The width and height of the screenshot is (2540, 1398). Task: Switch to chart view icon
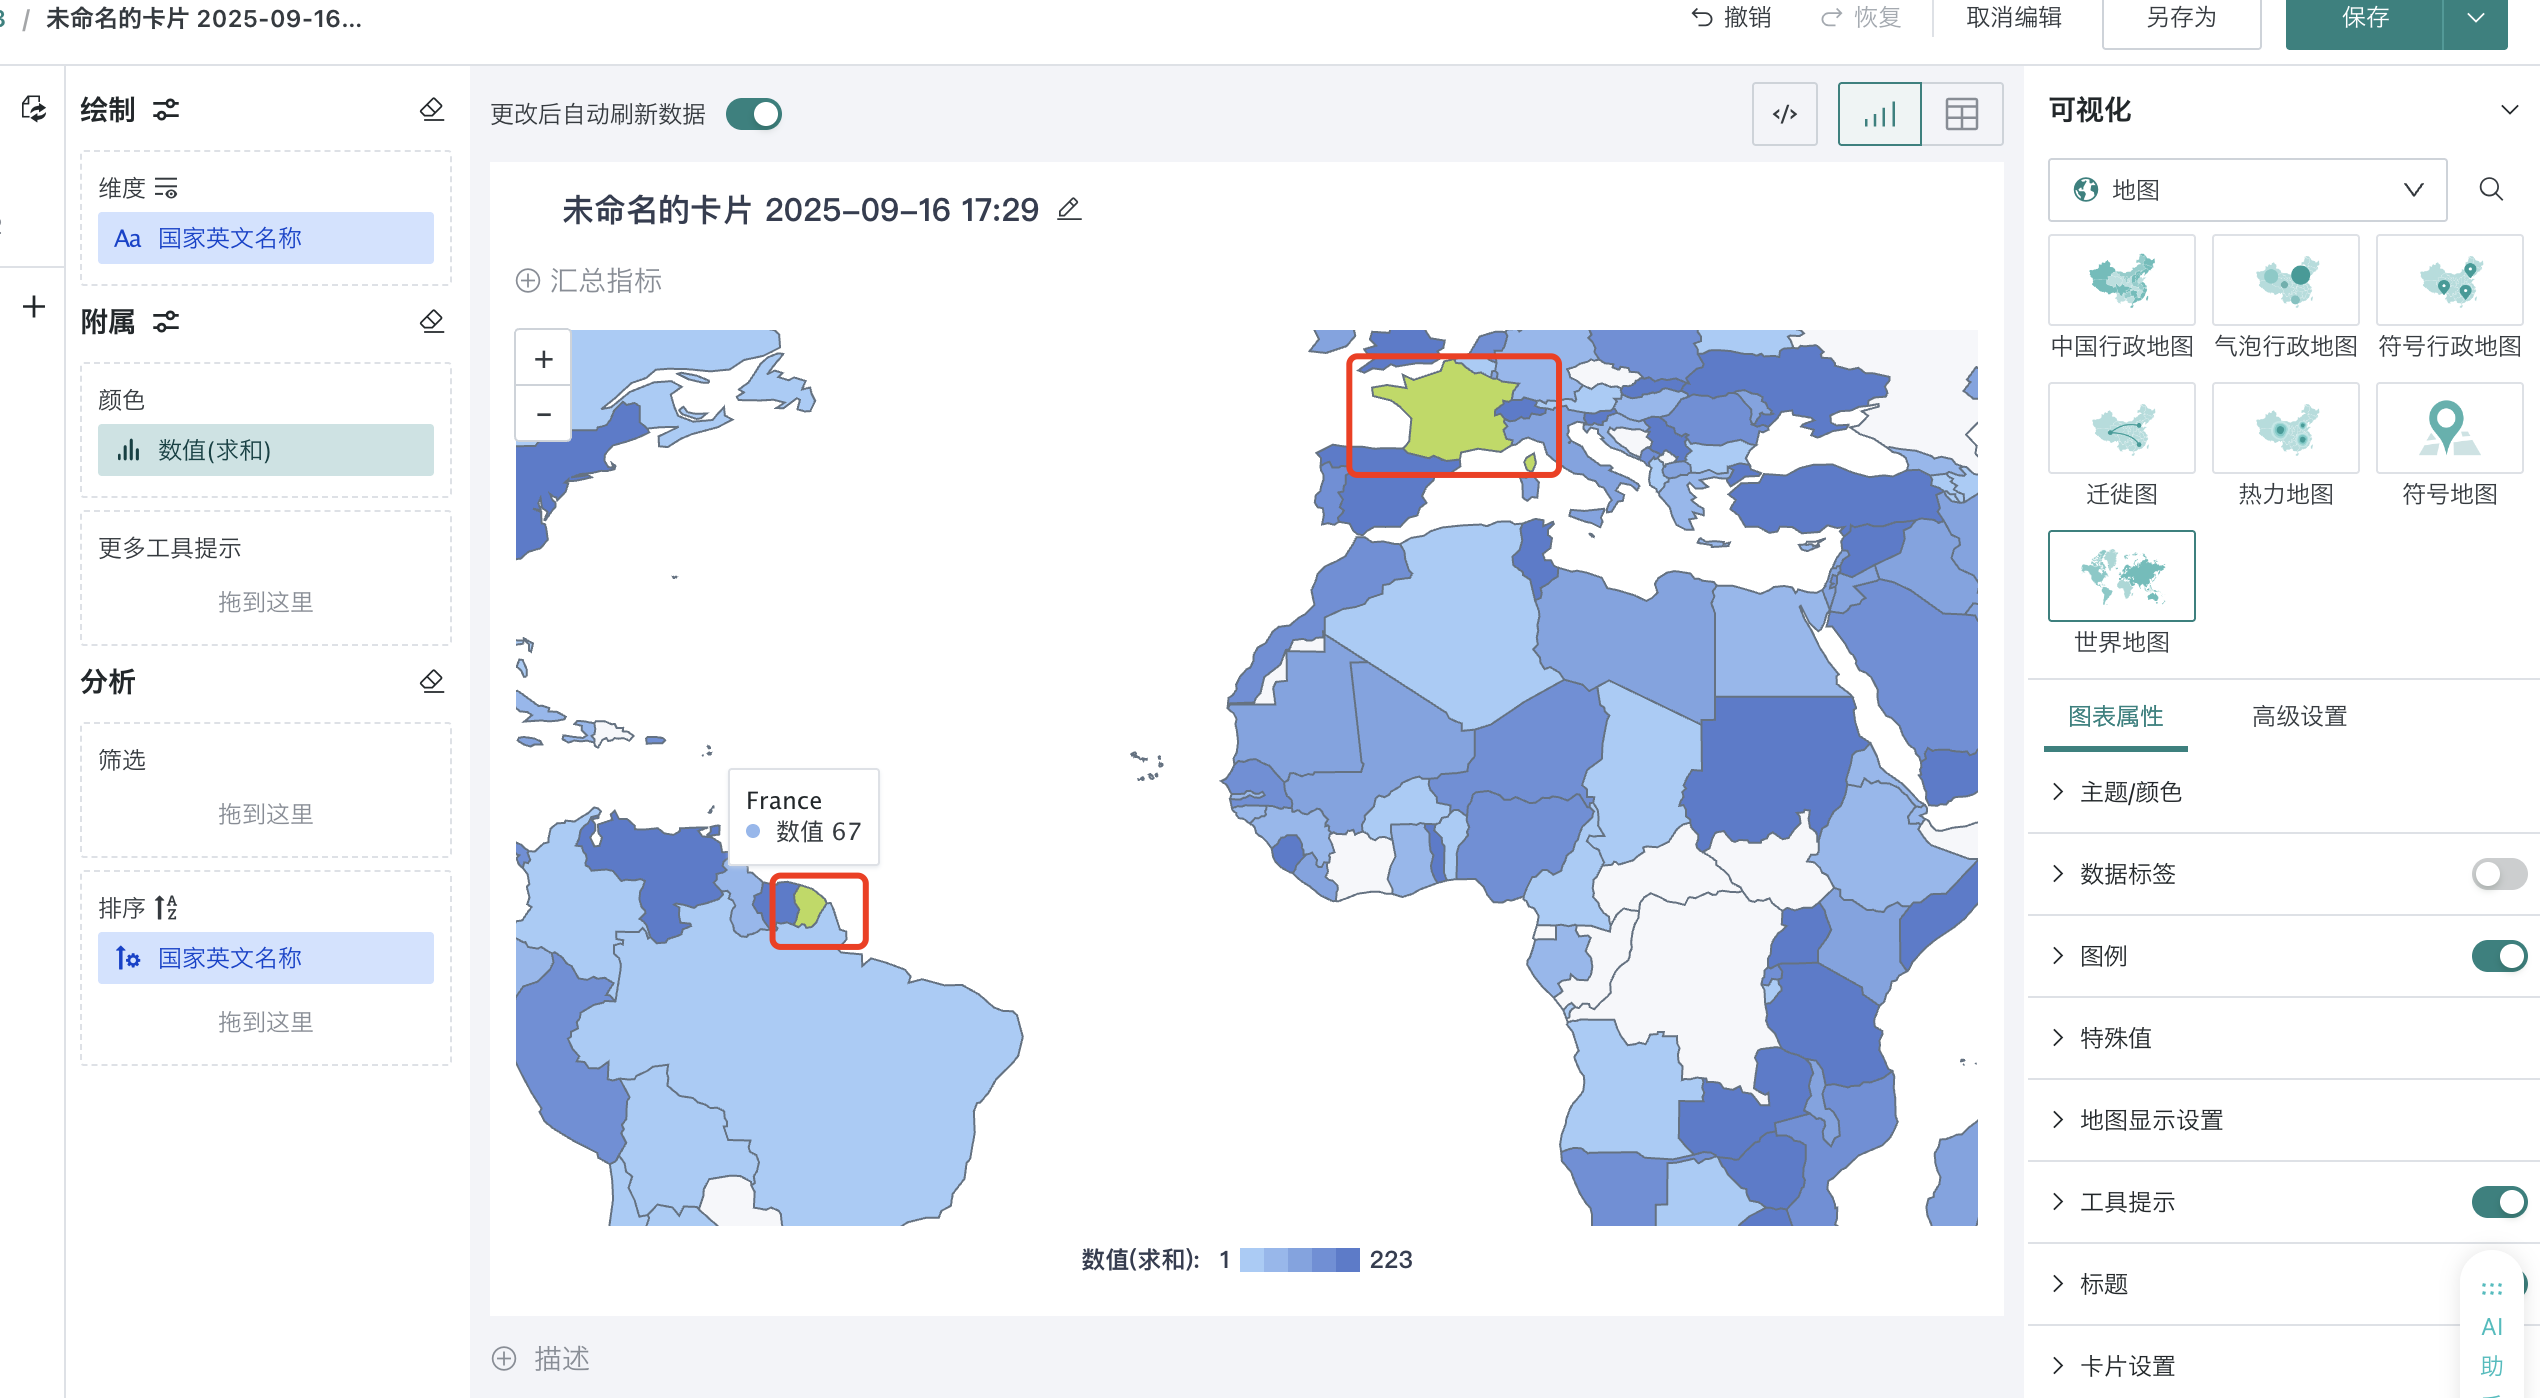click(x=1880, y=114)
